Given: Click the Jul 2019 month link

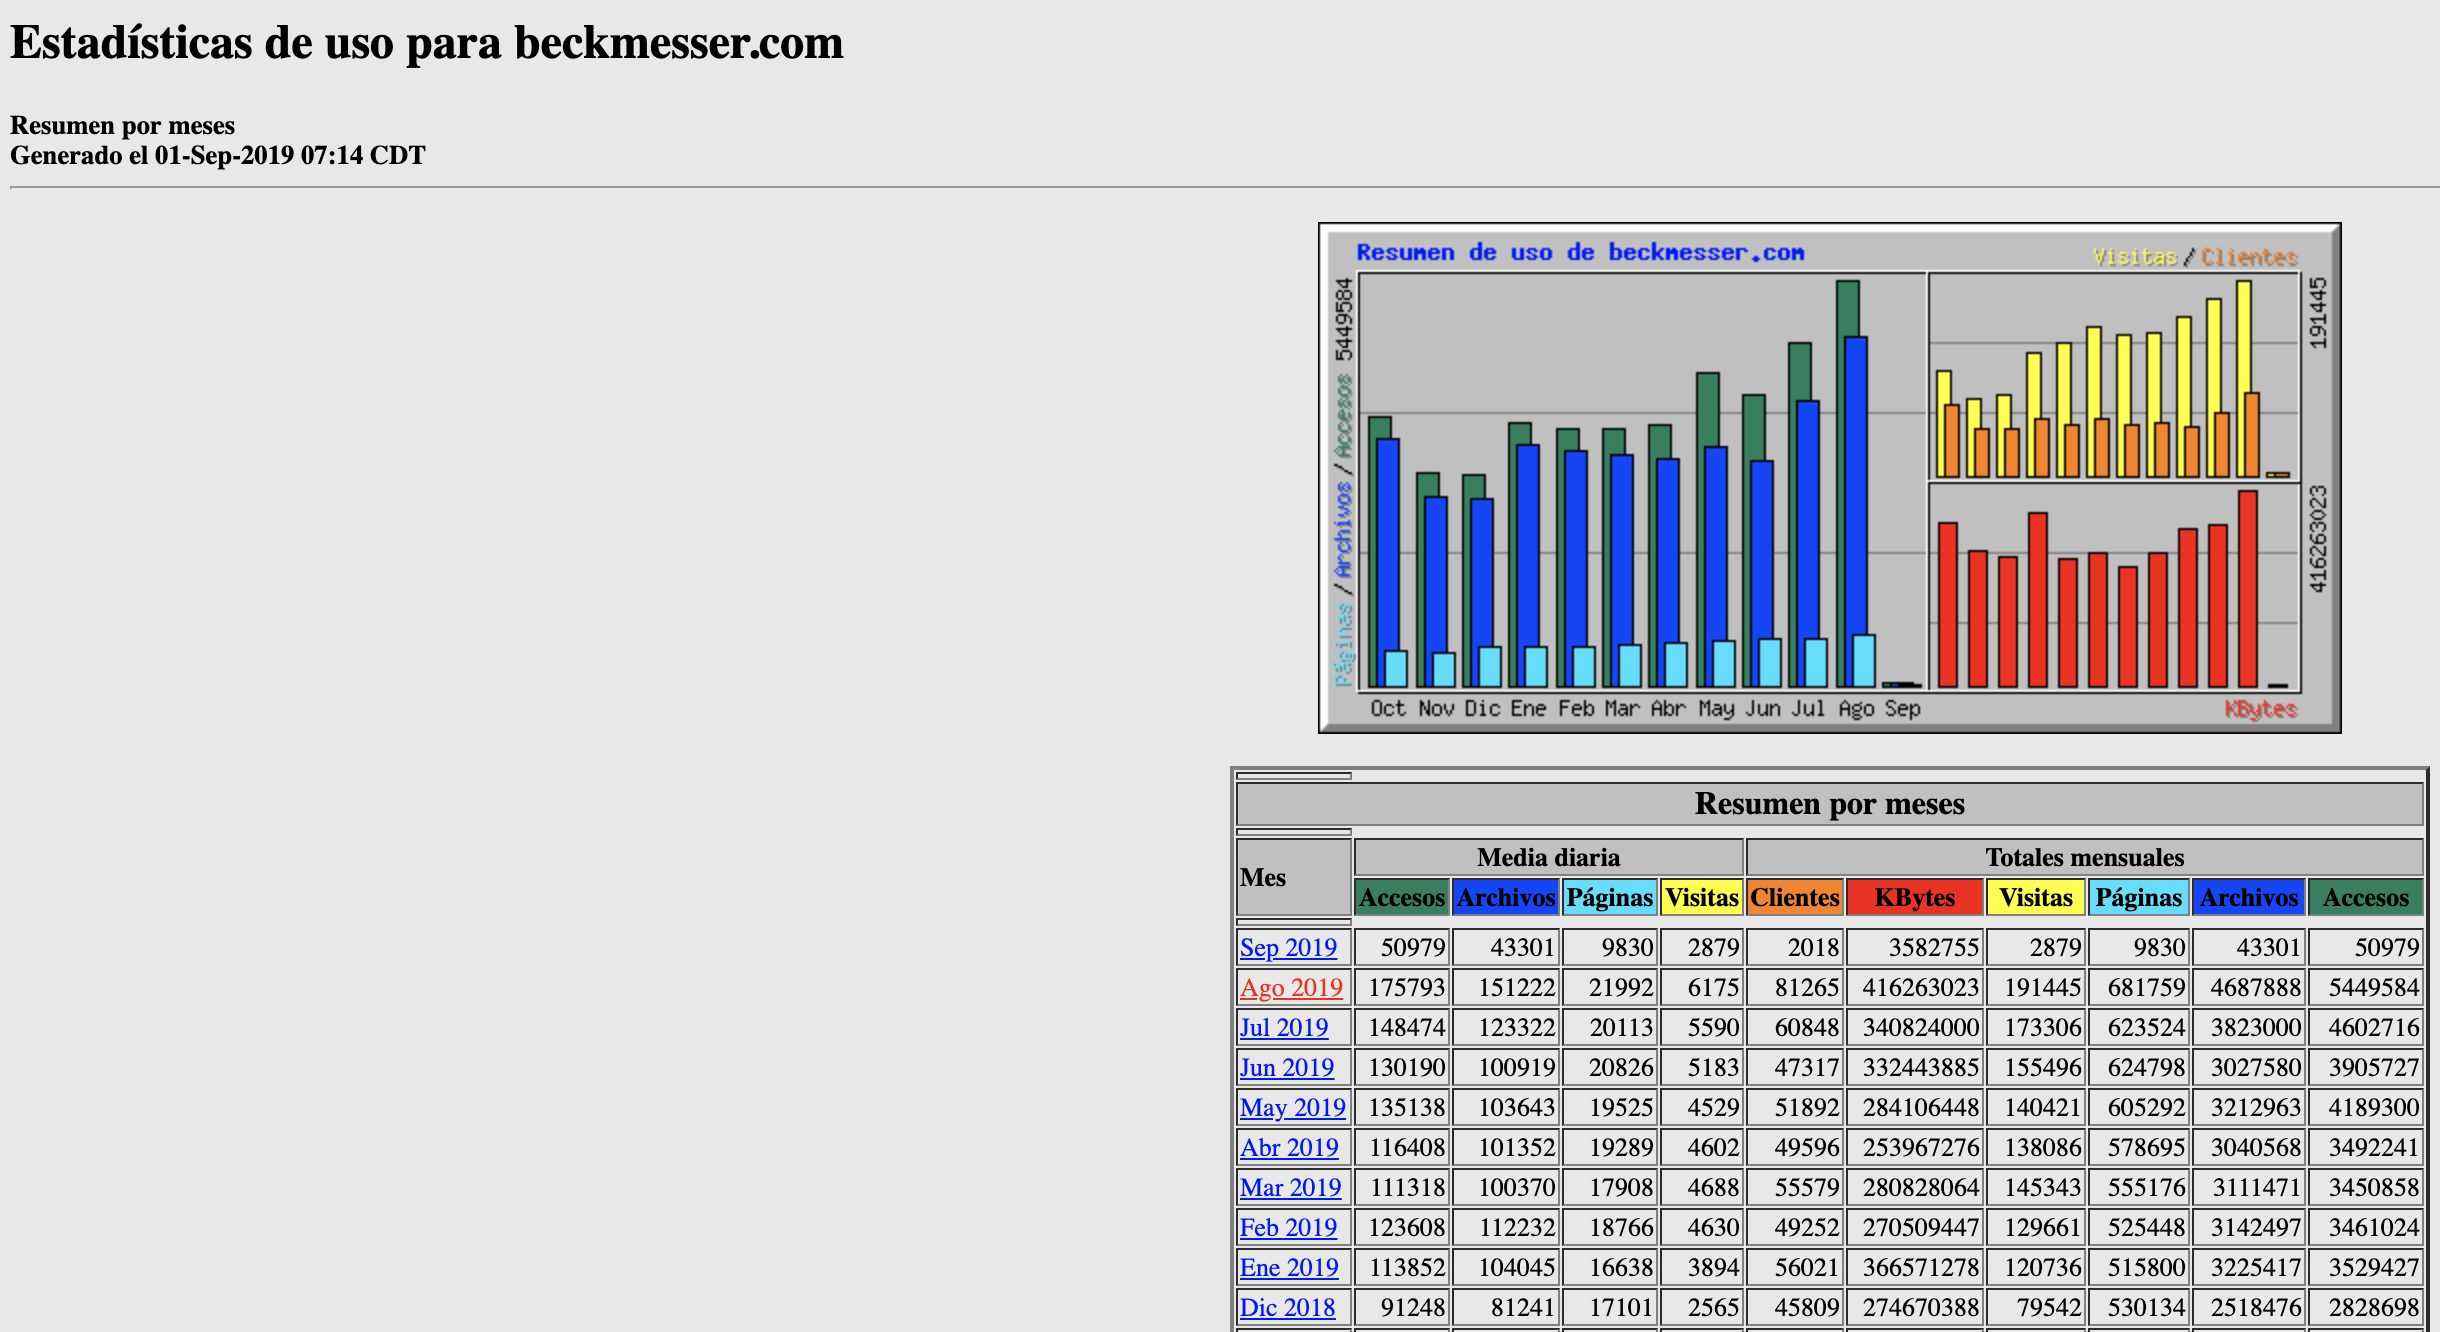Looking at the screenshot, I should (x=1284, y=1027).
